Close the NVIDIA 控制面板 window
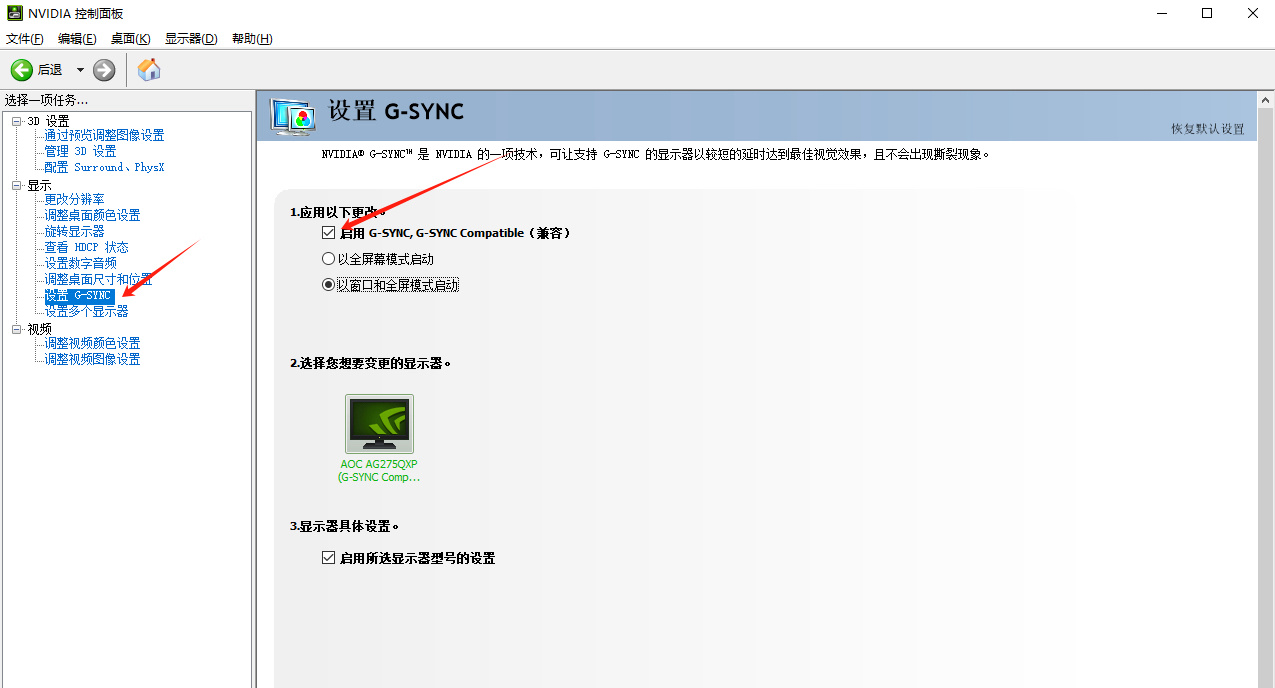 [x=1252, y=13]
